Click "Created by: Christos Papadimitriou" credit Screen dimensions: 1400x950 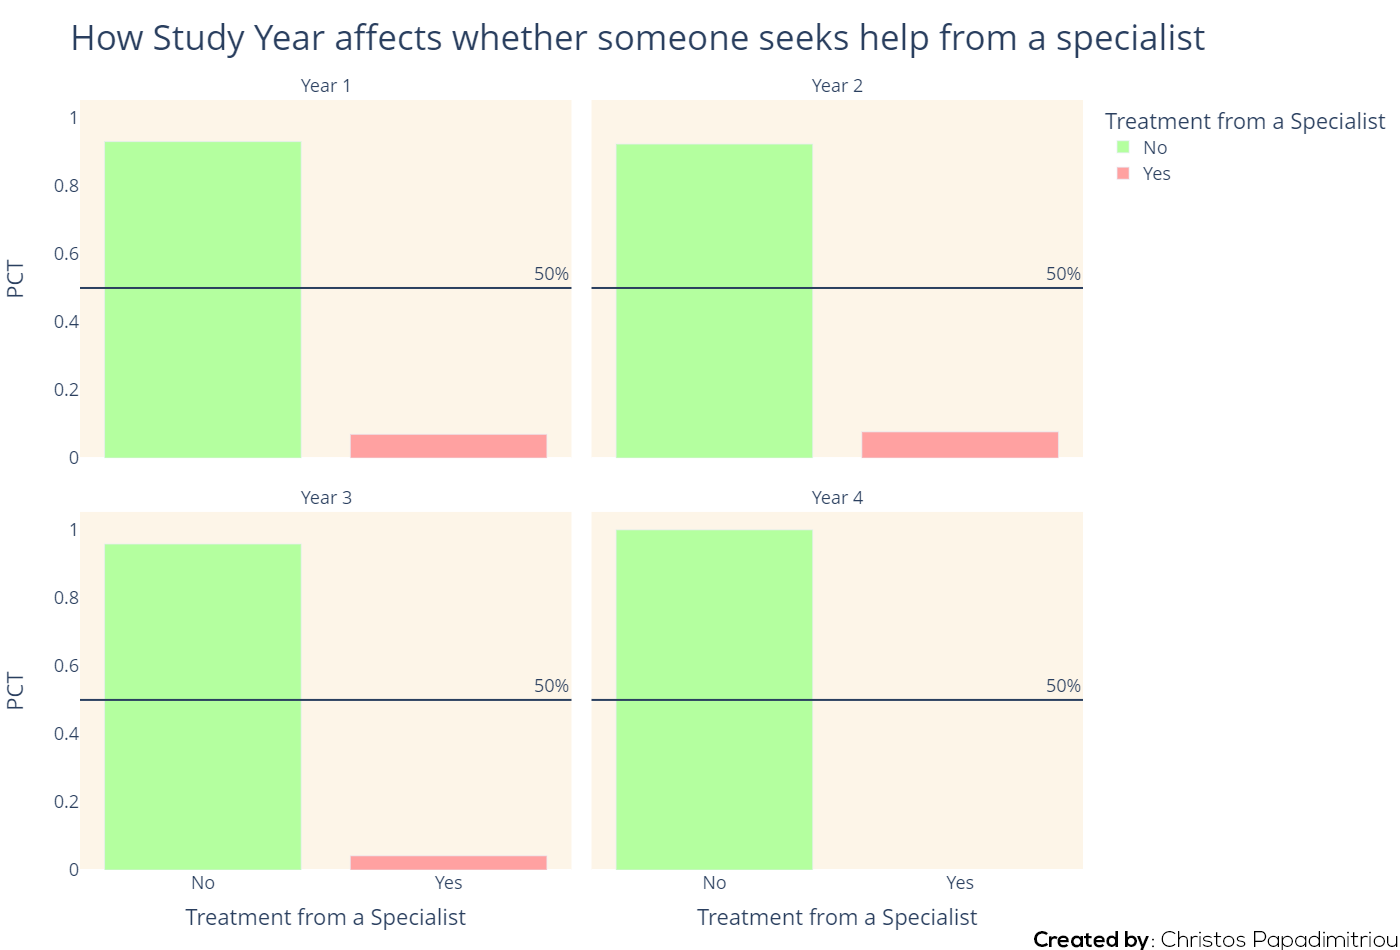1215,939
